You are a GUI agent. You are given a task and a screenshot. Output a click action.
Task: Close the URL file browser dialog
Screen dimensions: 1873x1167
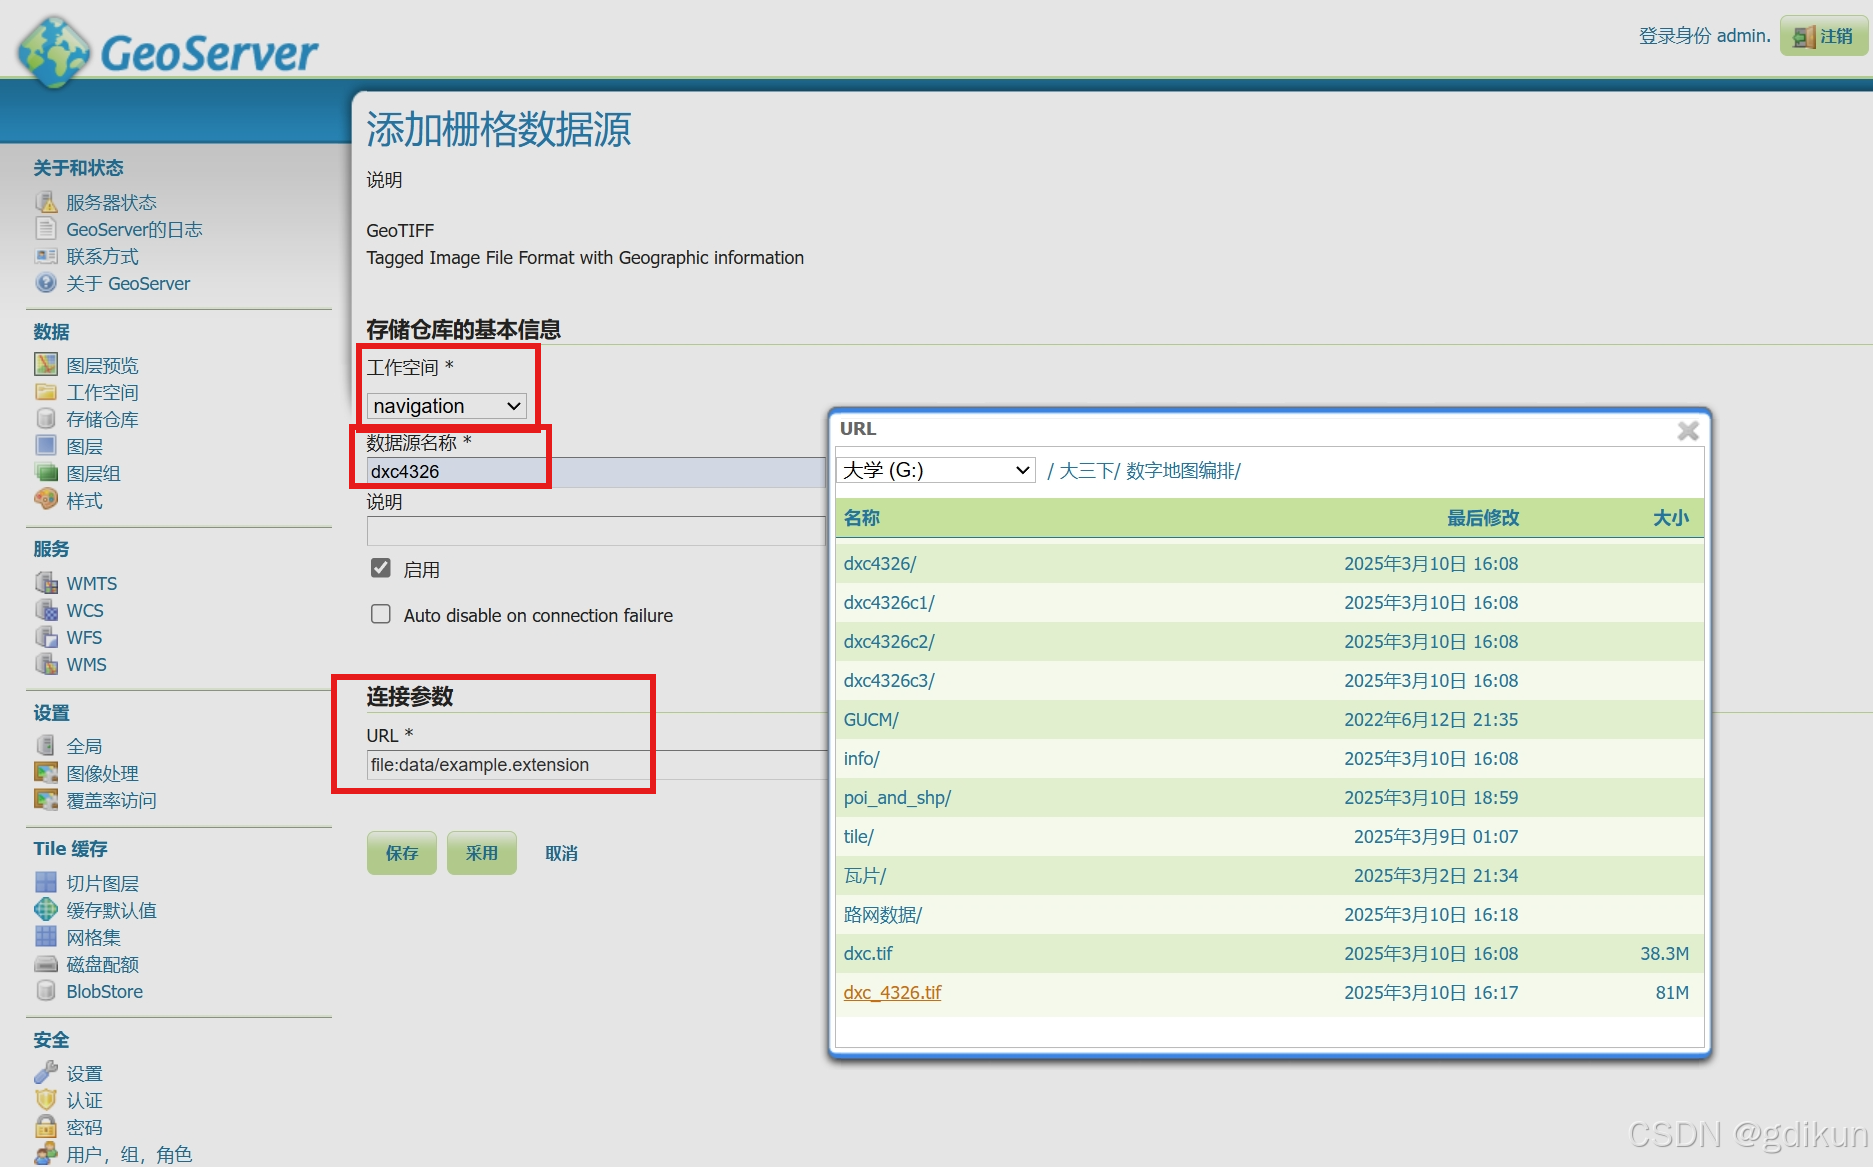[x=1688, y=431]
